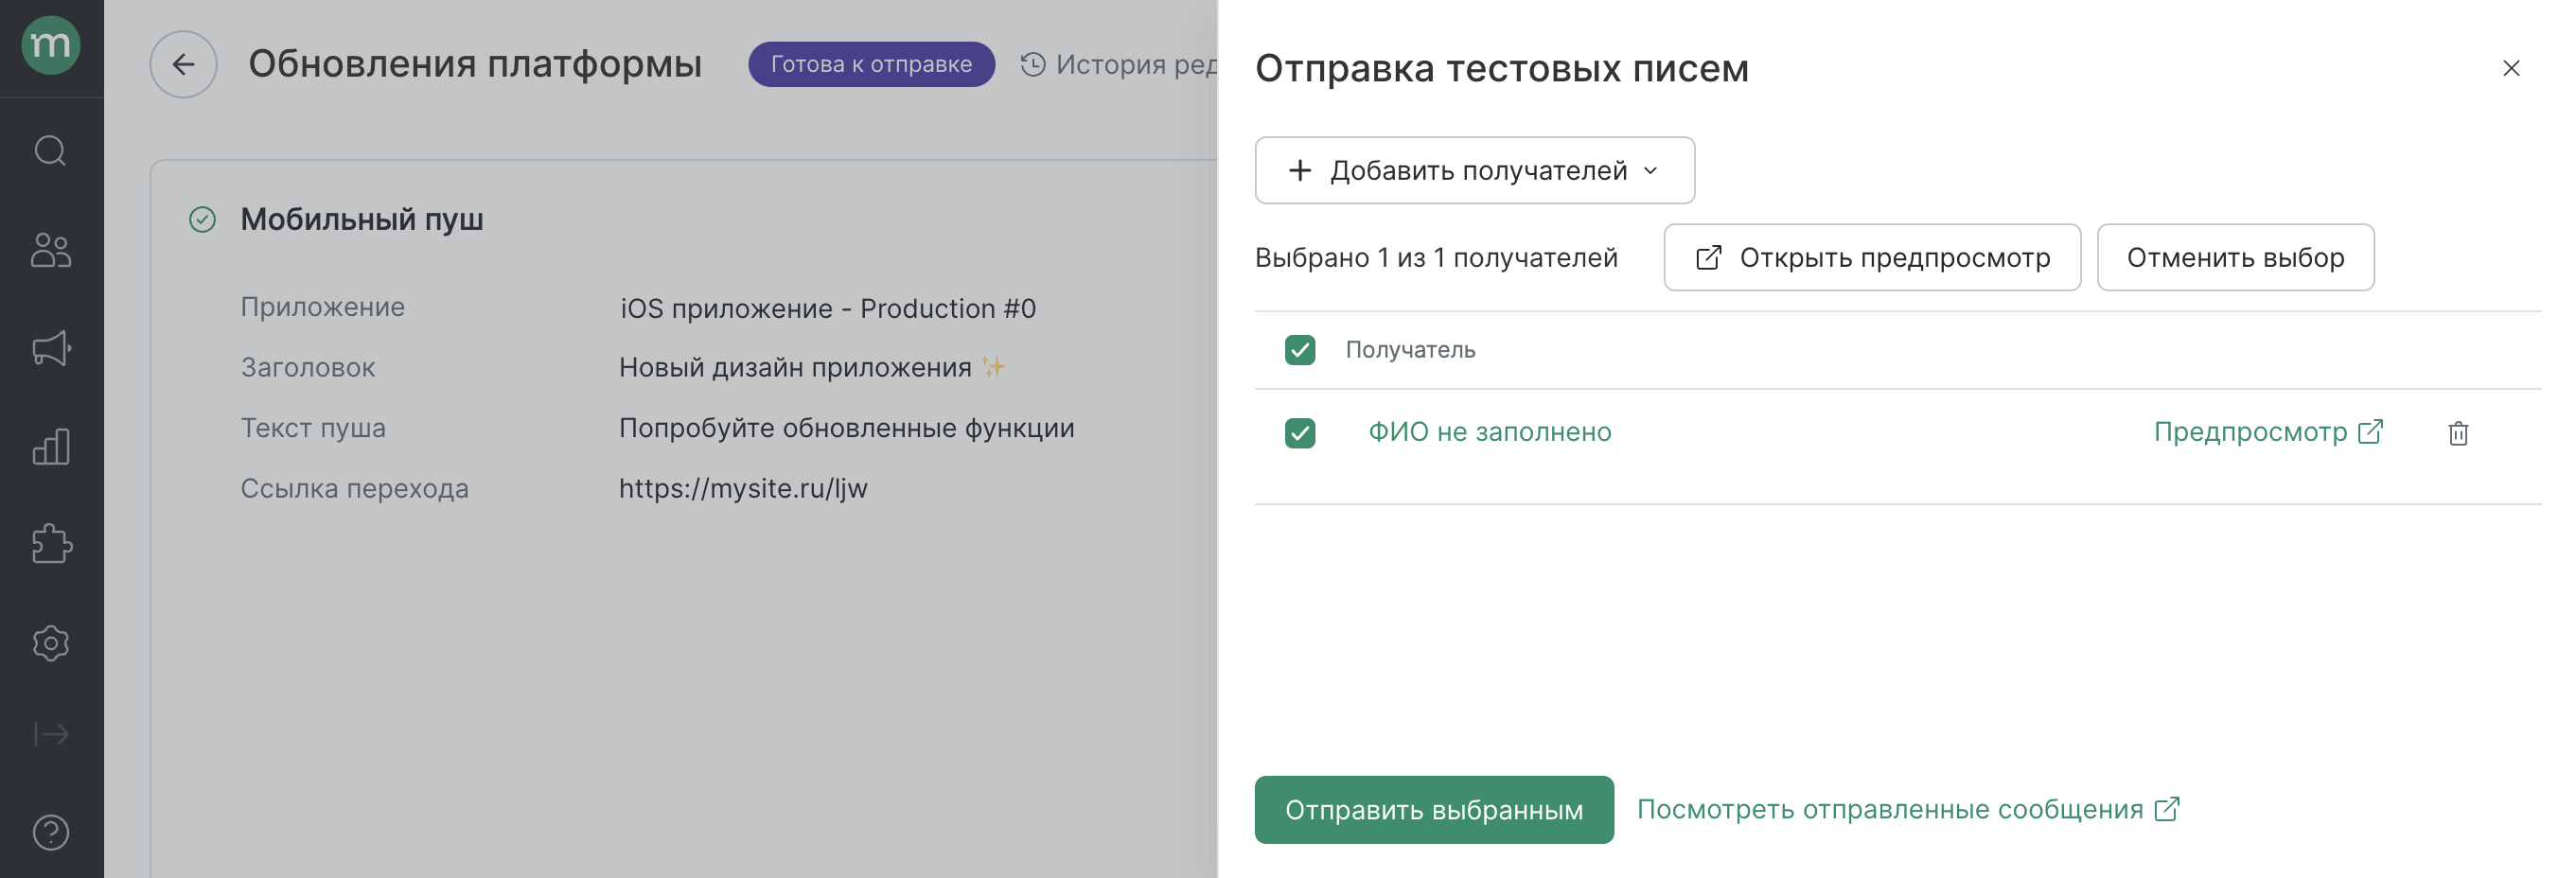The height and width of the screenshot is (878, 2576).
Task: Click the iOS приложение - Production #0 value
Action: click(827, 308)
